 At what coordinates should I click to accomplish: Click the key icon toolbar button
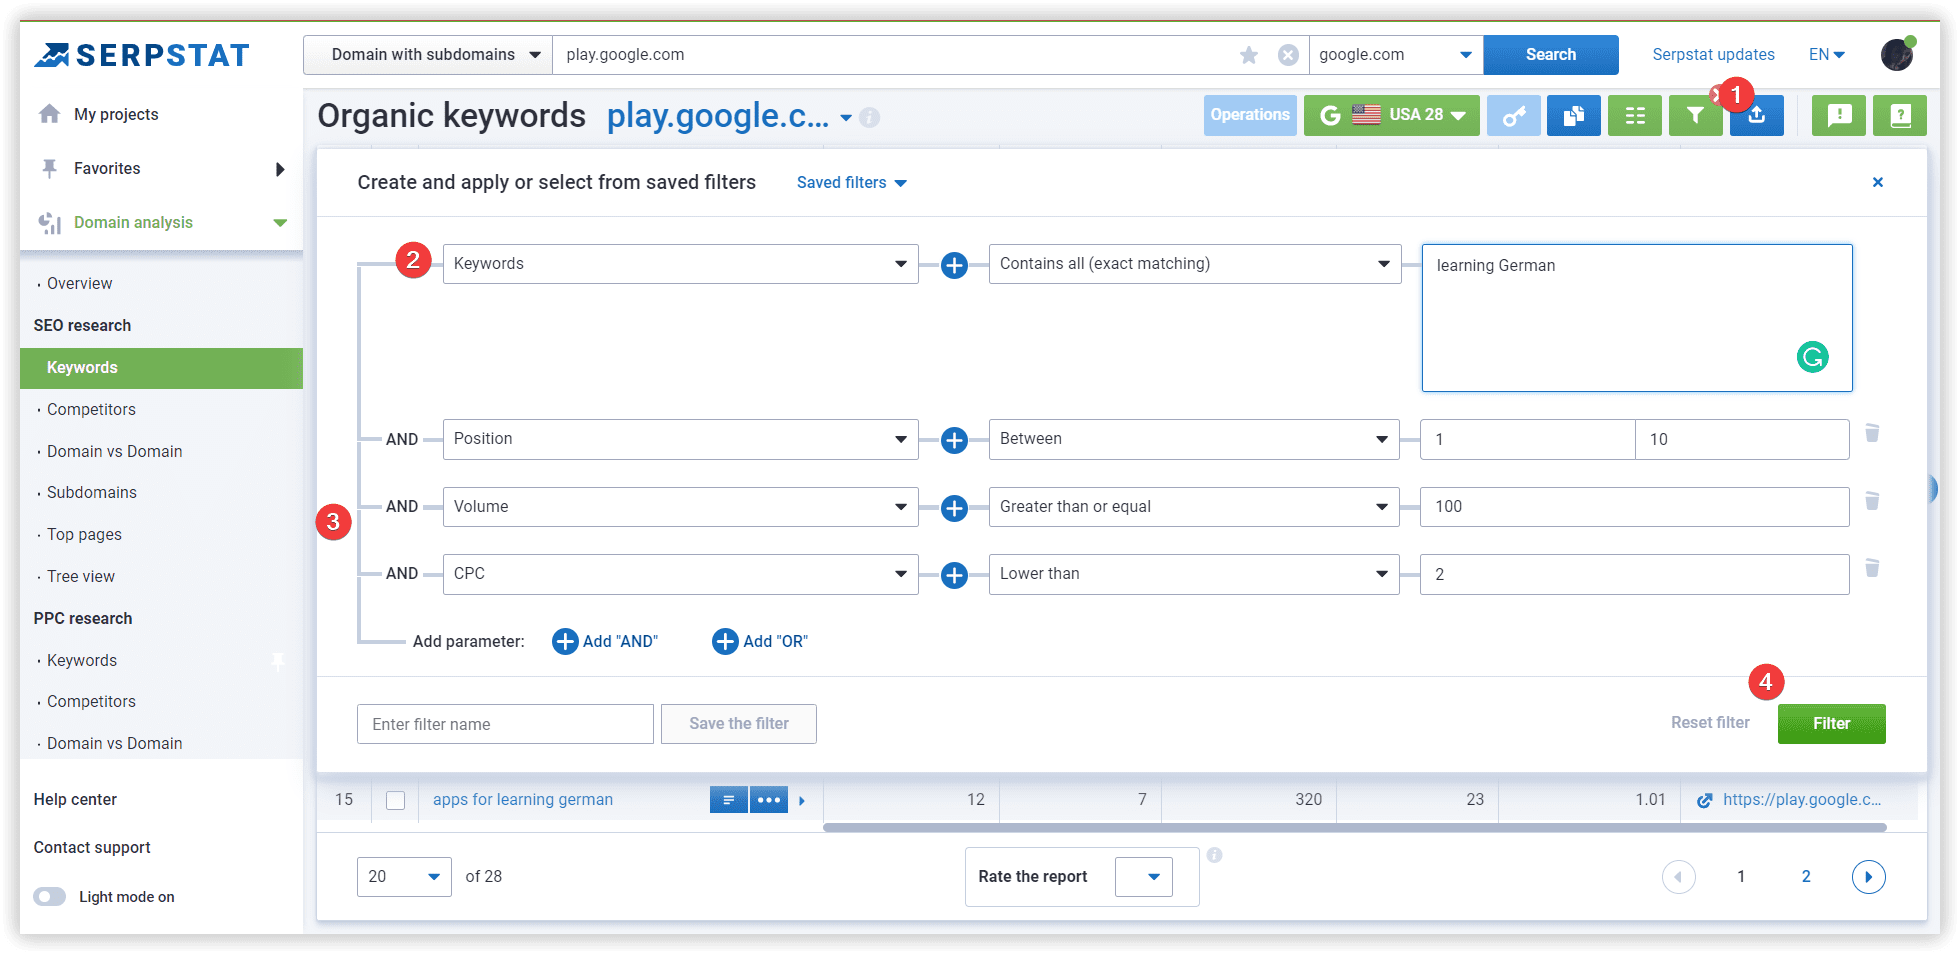pos(1514,115)
